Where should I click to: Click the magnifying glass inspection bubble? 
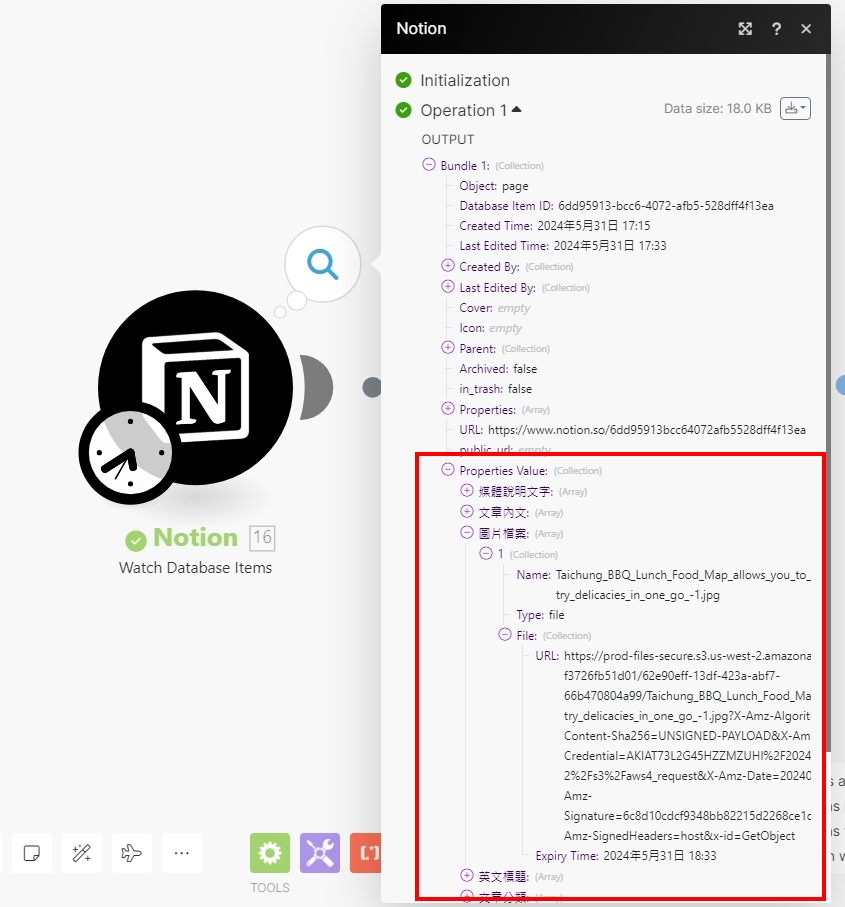(x=321, y=263)
